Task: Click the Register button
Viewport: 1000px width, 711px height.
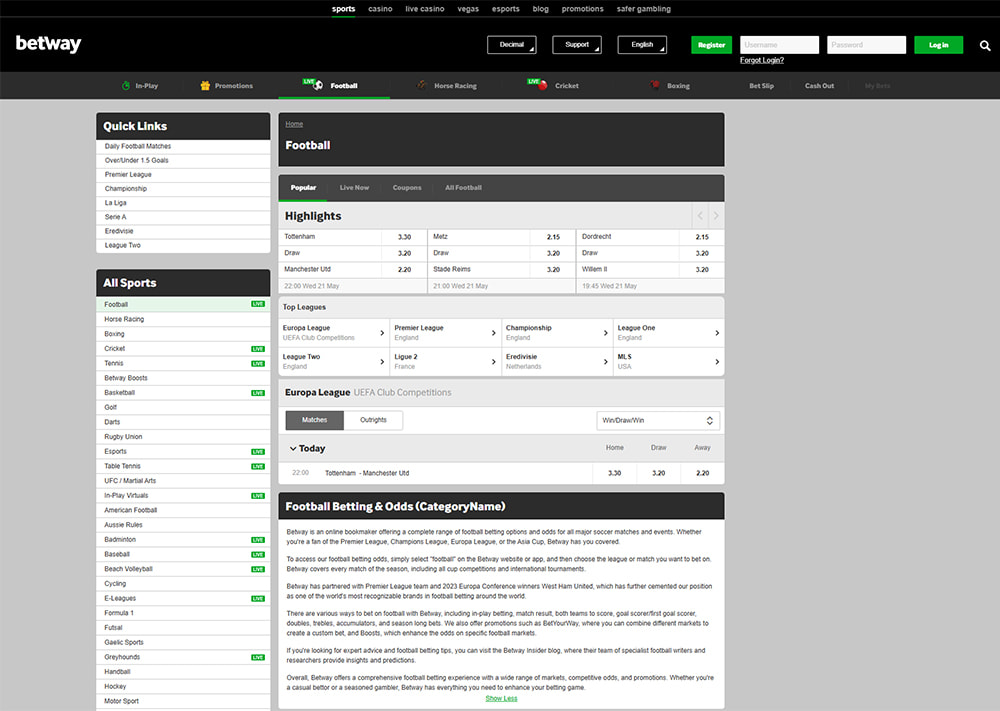Action: [711, 45]
